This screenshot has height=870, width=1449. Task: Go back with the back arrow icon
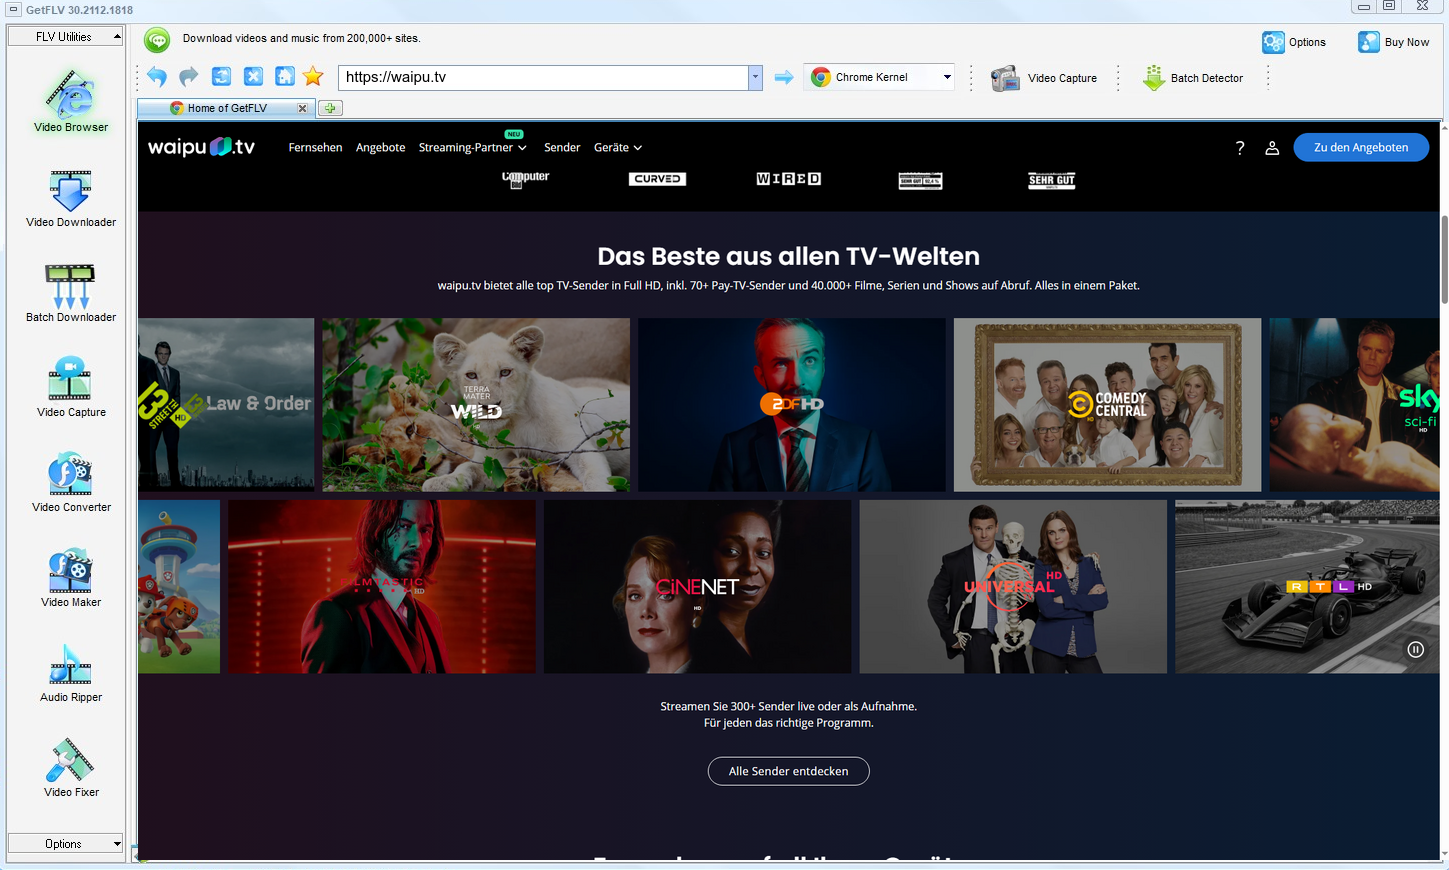157,77
